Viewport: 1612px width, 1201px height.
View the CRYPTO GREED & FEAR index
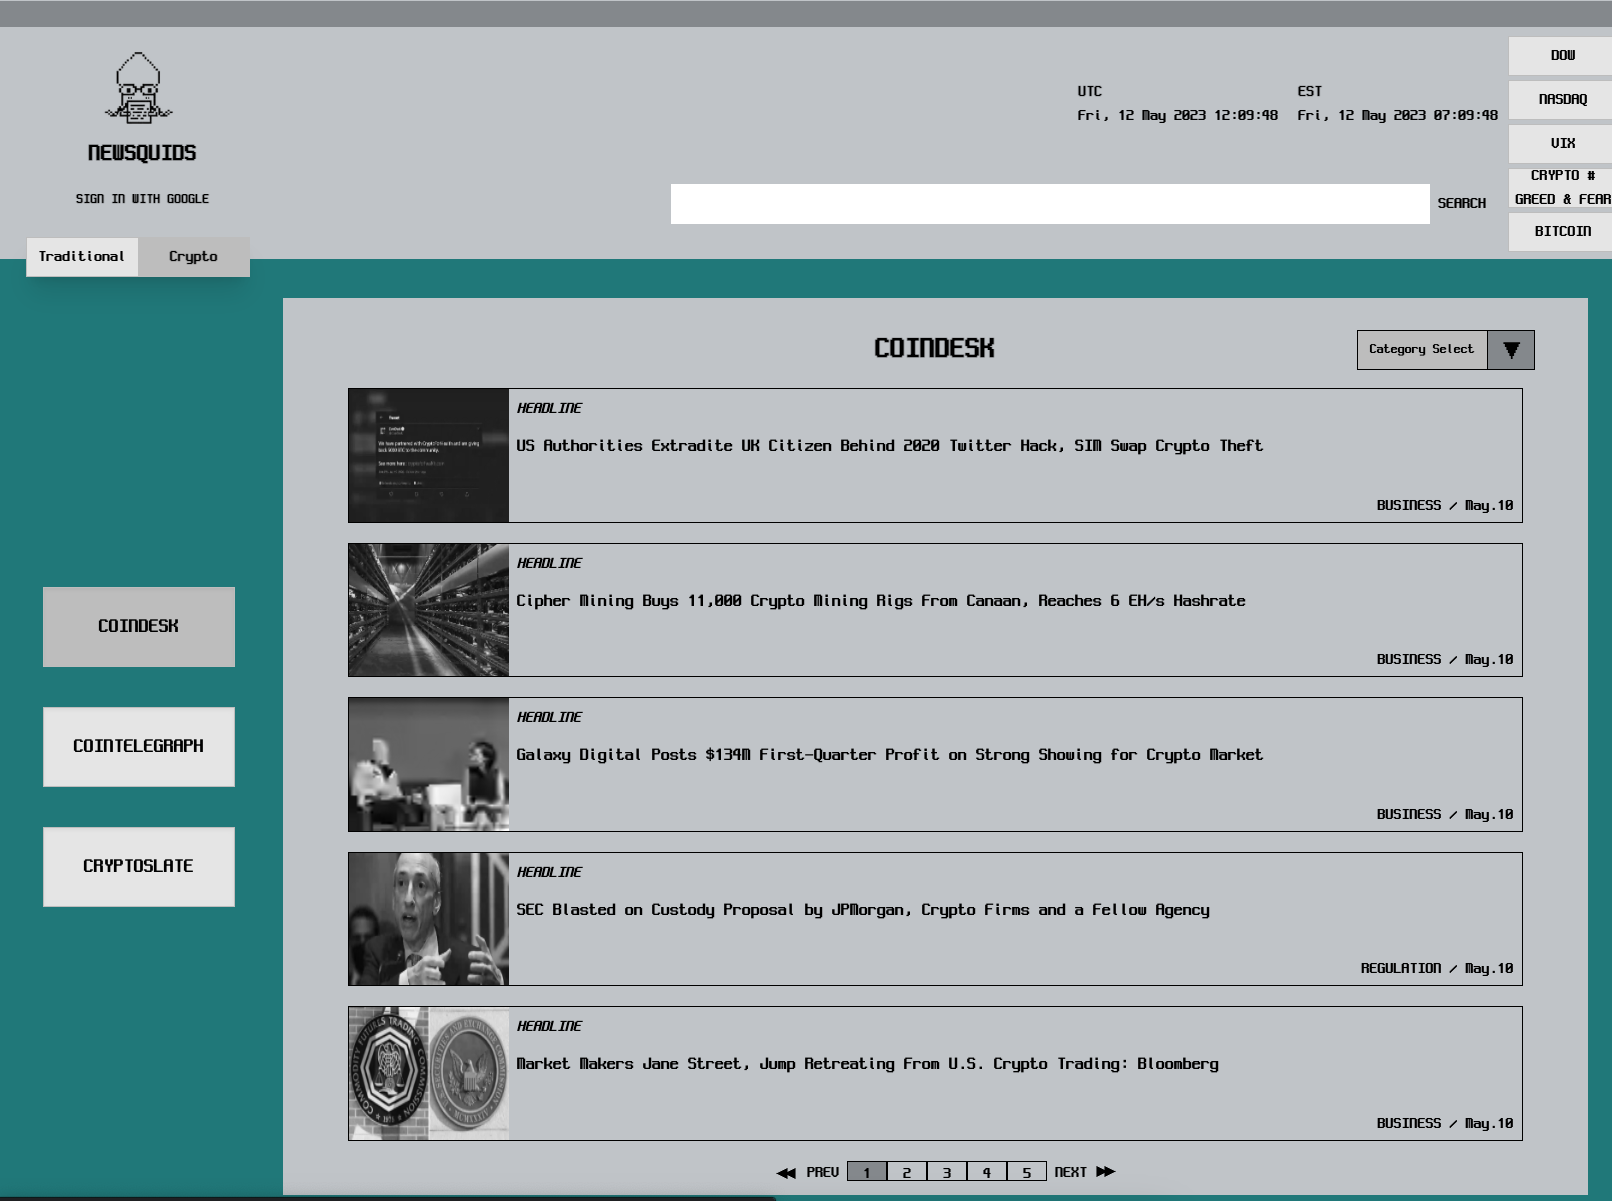pos(1560,187)
